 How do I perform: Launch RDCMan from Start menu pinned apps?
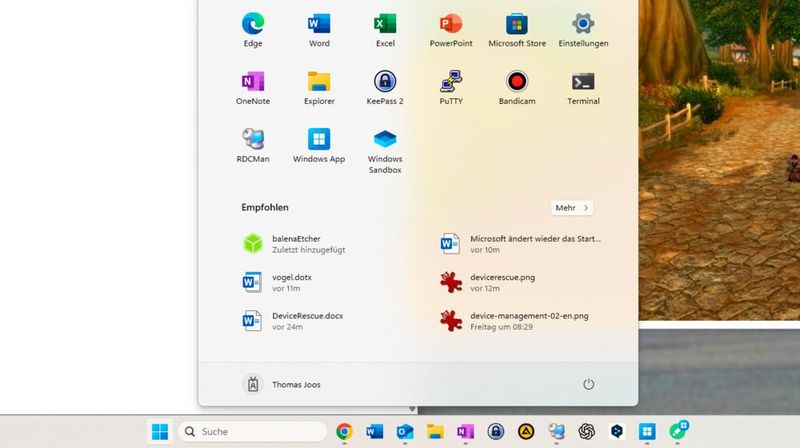coord(253,145)
